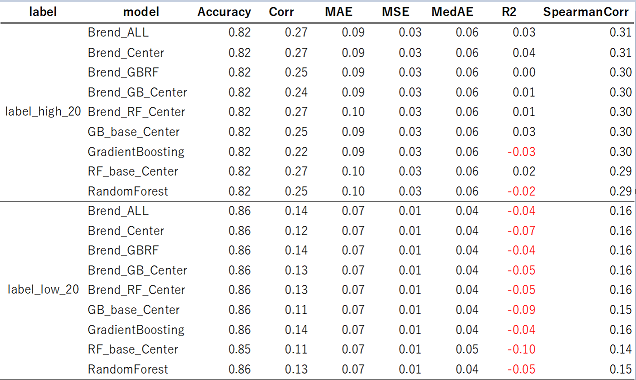This screenshot has height=380, width=636.
Task: Click the SpearmanCorr column header
Action: click(586, 12)
